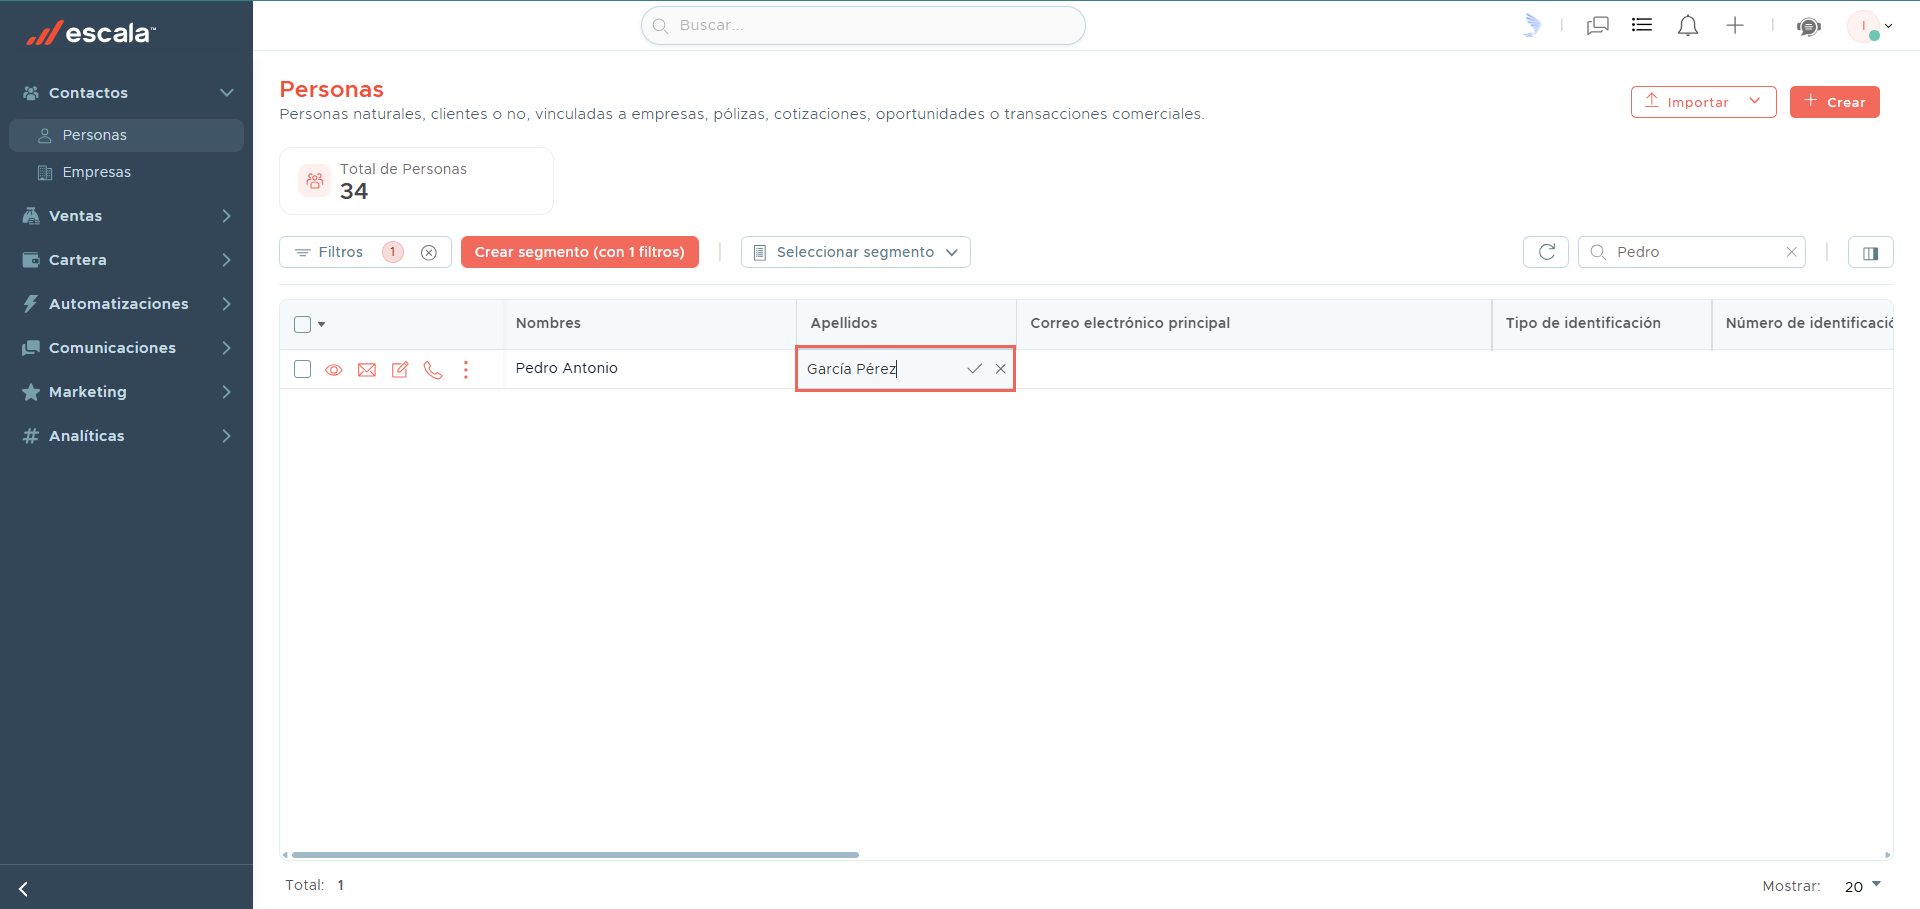
Task: Focus the global Buscar search field
Action: (863, 26)
